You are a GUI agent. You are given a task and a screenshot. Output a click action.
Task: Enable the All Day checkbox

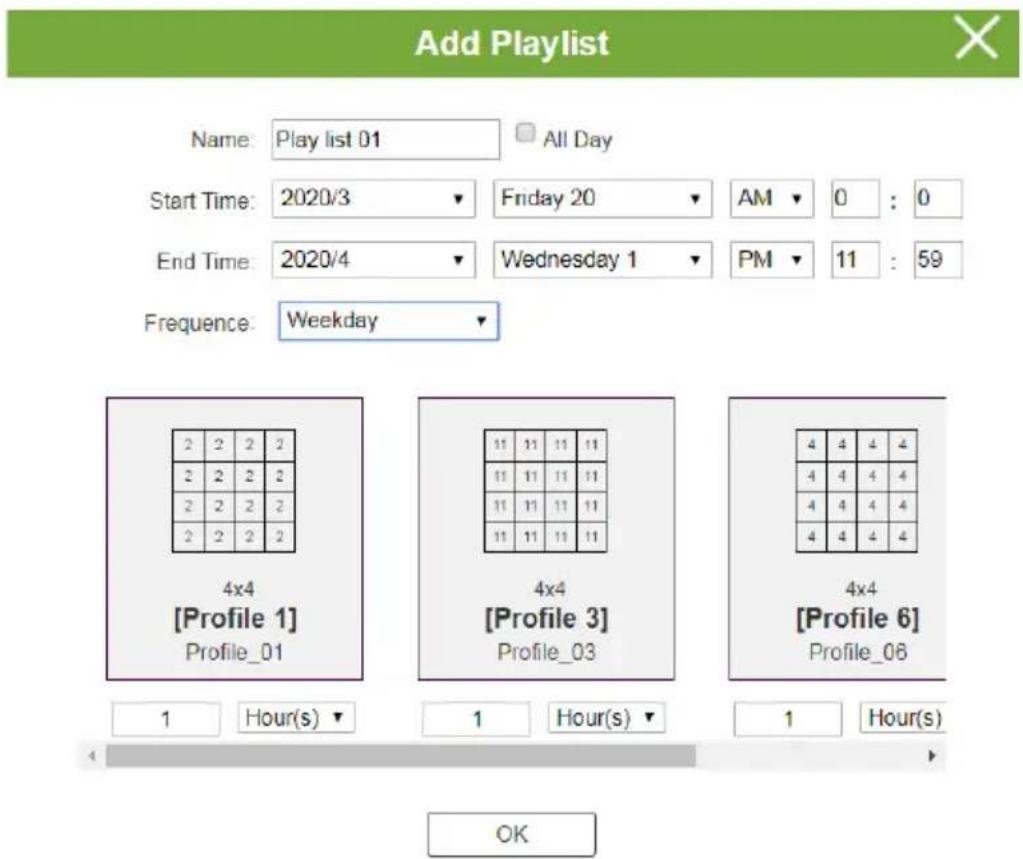pyautogui.click(x=525, y=133)
